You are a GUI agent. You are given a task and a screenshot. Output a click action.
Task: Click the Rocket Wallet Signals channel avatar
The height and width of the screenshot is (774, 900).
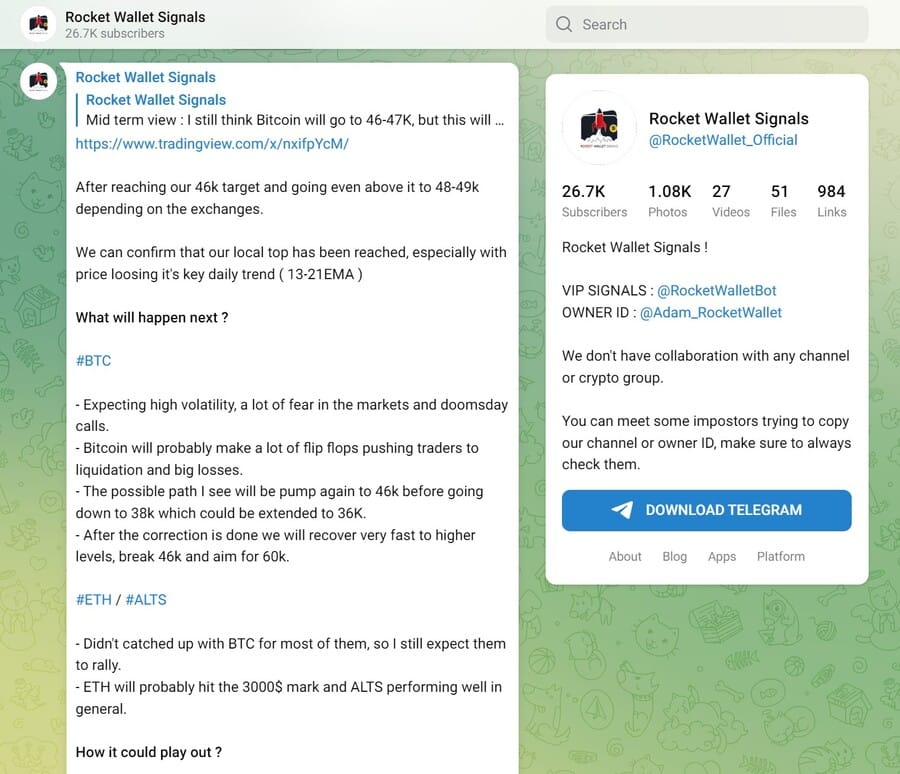(37, 23)
